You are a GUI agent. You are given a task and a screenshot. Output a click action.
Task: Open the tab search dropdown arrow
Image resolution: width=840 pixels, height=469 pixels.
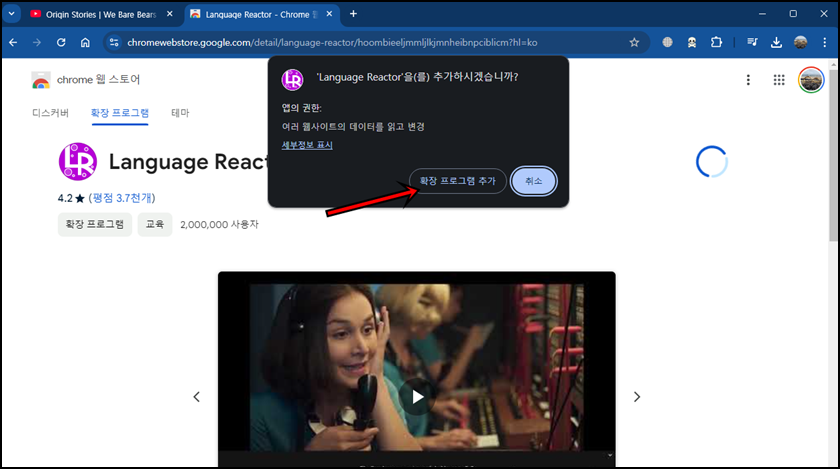pyautogui.click(x=11, y=14)
